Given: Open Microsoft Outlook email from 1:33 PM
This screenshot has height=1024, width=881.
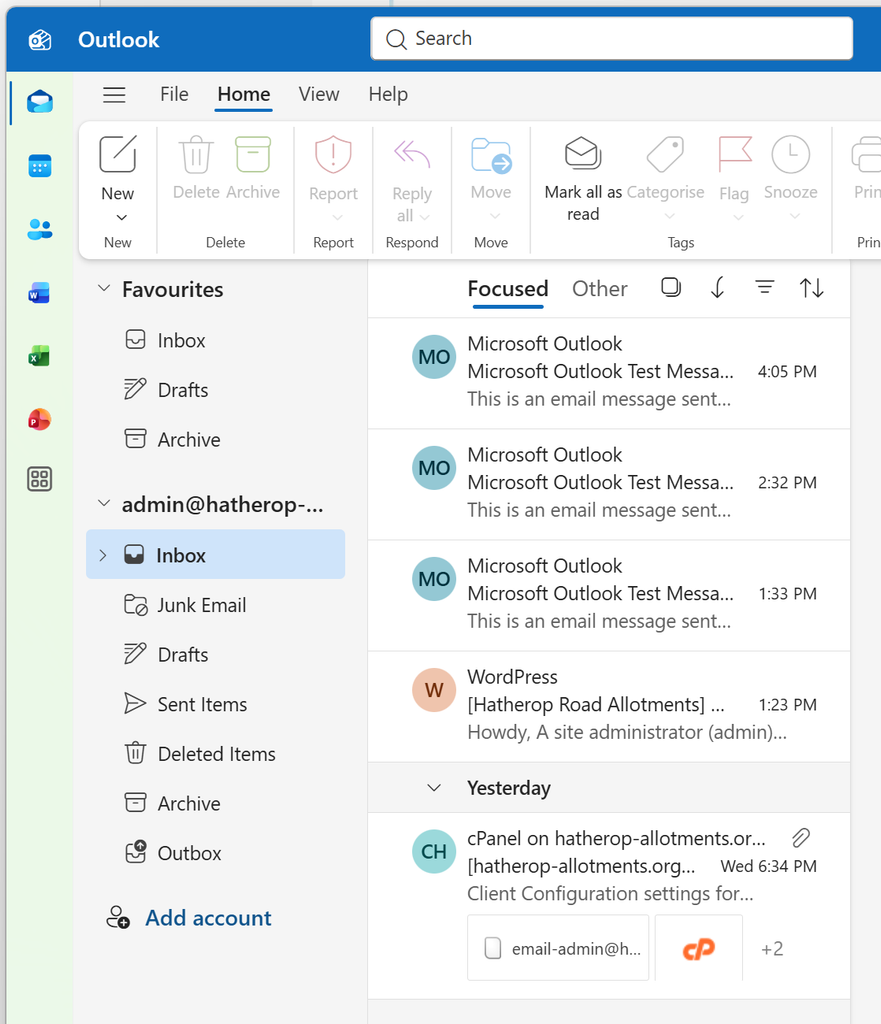Looking at the screenshot, I should (x=609, y=595).
